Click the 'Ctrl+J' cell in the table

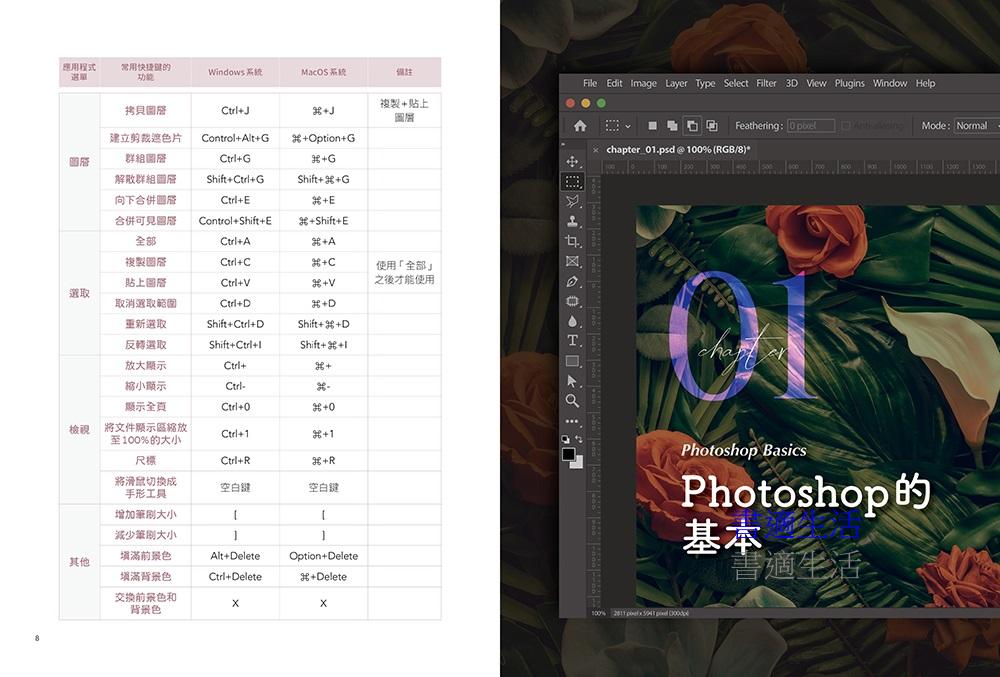tap(235, 110)
